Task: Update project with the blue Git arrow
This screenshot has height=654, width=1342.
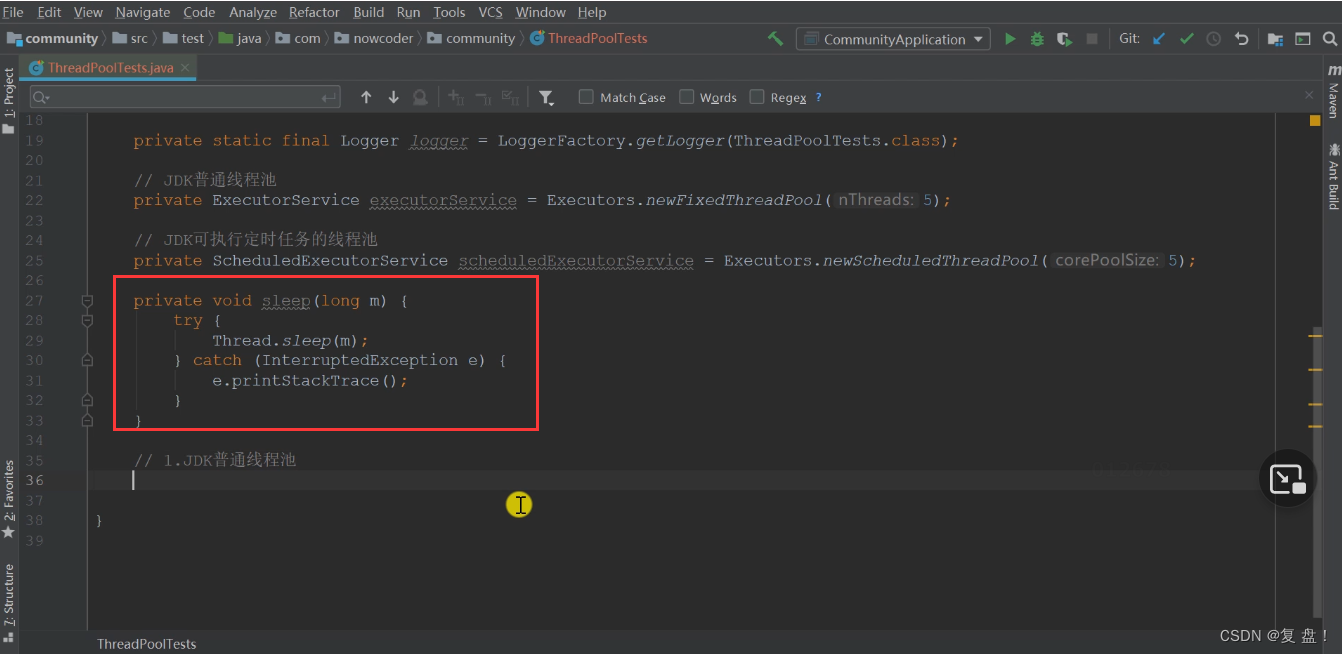Action: point(1159,39)
